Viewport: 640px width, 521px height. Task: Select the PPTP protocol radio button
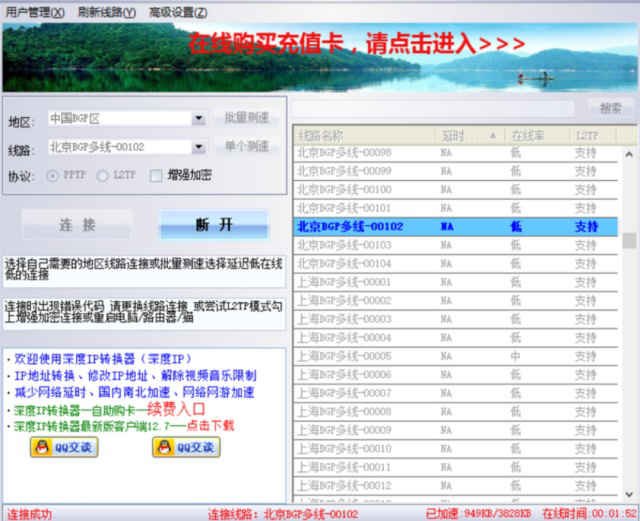(x=53, y=176)
